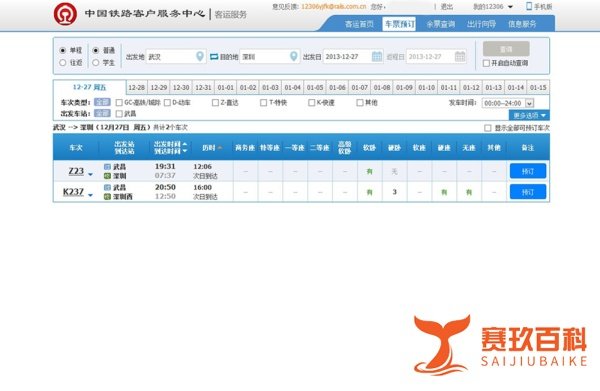Check 武昌 departure station filter
This screenshot has height=391, width=600.
coord(119,114)
